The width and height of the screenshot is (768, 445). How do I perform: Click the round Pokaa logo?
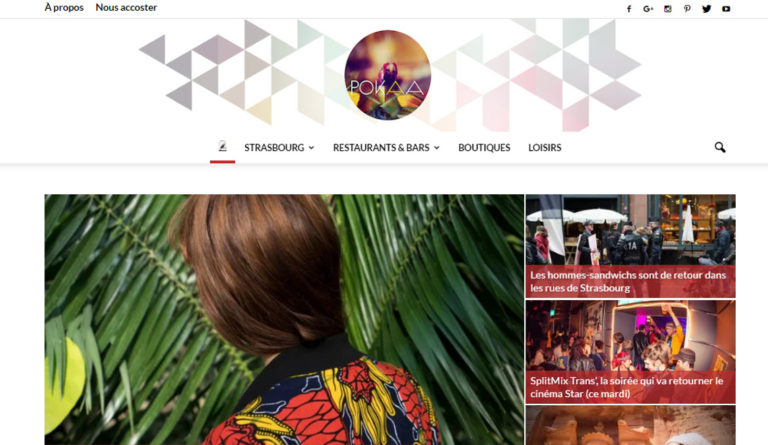pyautogui.click(x=387, y=75)
